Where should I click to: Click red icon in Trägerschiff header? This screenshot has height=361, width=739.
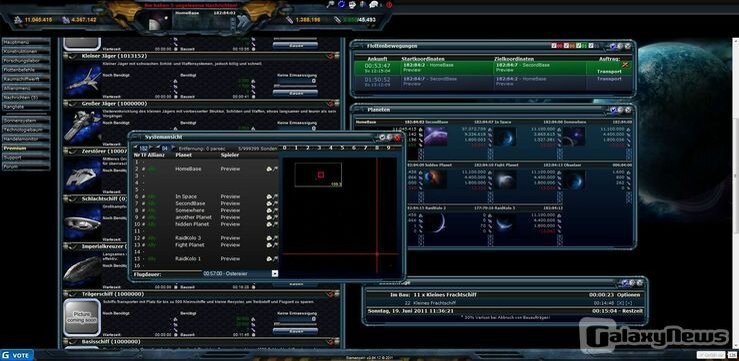331,294
